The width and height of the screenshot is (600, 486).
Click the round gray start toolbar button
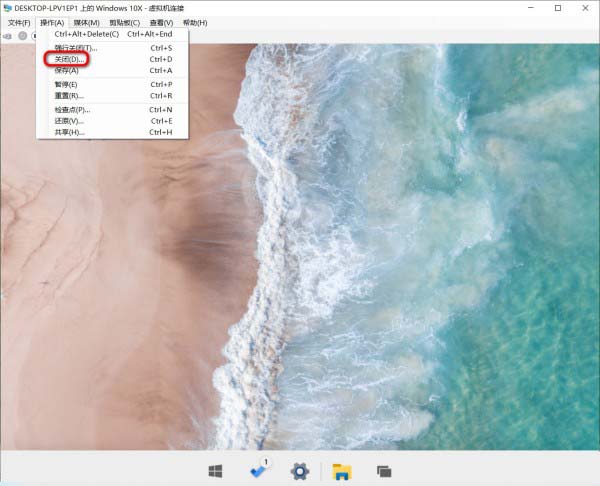point(23,36)
